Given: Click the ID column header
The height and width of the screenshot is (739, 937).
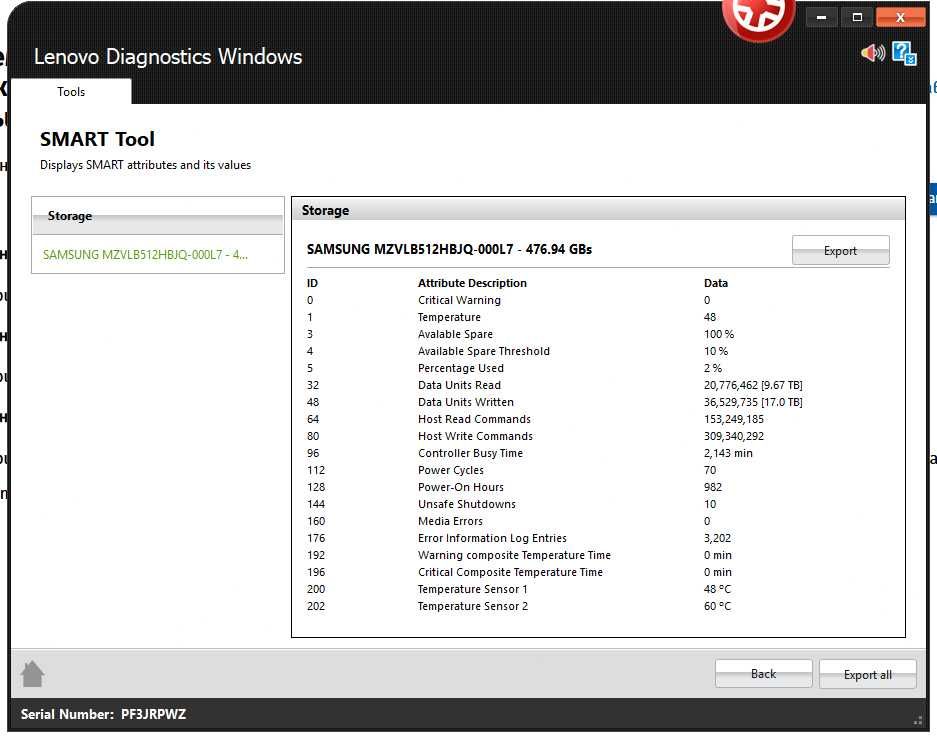Looking at the screenshot, I should (312, 283).
